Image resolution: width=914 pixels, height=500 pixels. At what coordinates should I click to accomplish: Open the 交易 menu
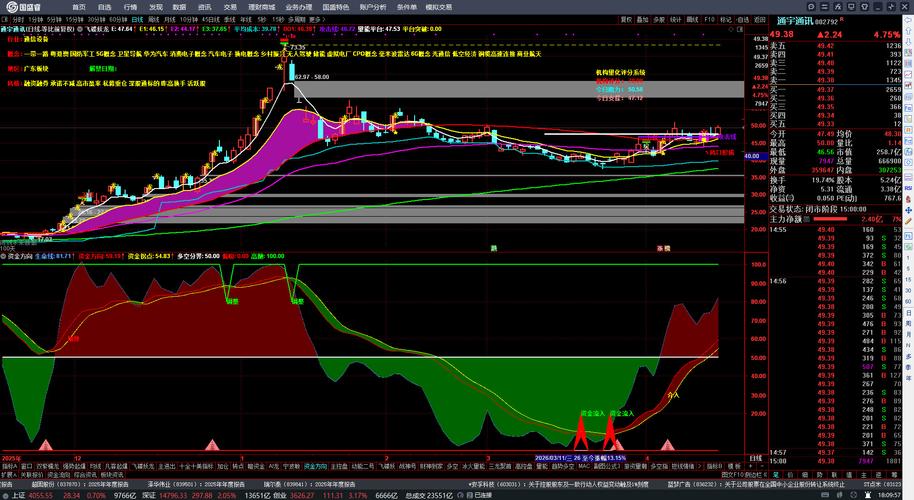[x=230, y=7]
